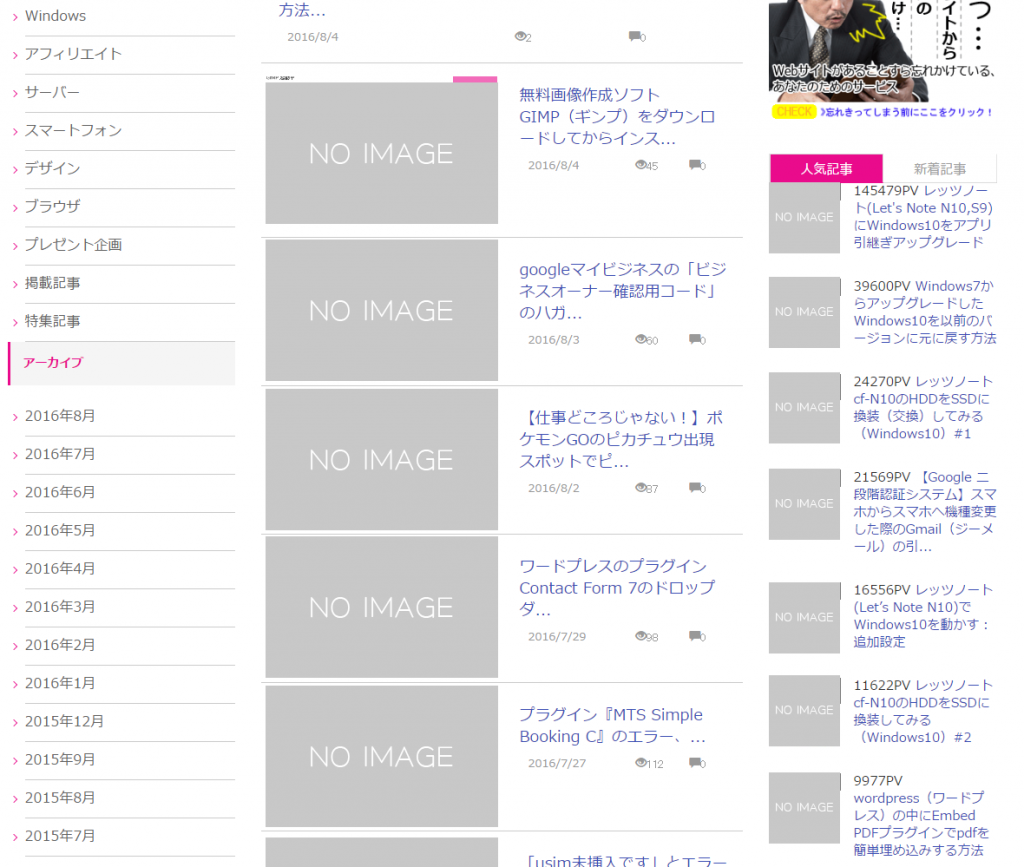Open 24270PV HDD to SSD #1 article

923,407
